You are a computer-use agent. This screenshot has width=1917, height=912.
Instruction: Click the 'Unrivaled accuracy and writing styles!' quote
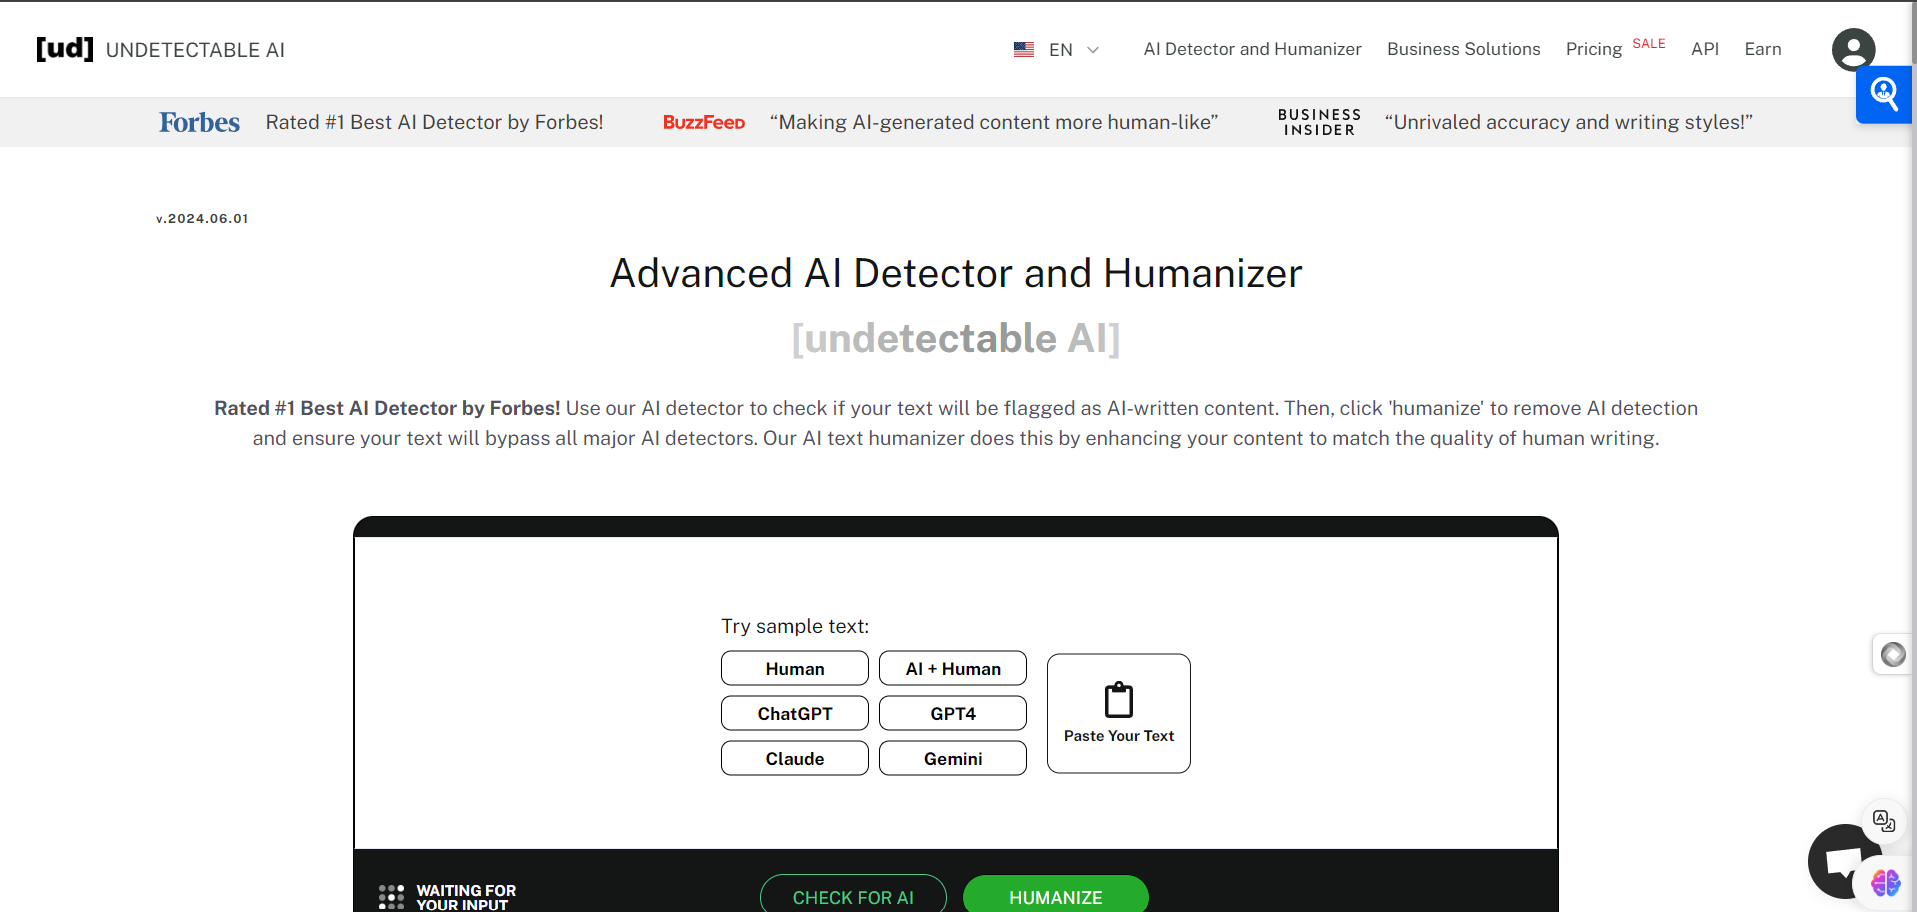click(x=1568, y=122)
